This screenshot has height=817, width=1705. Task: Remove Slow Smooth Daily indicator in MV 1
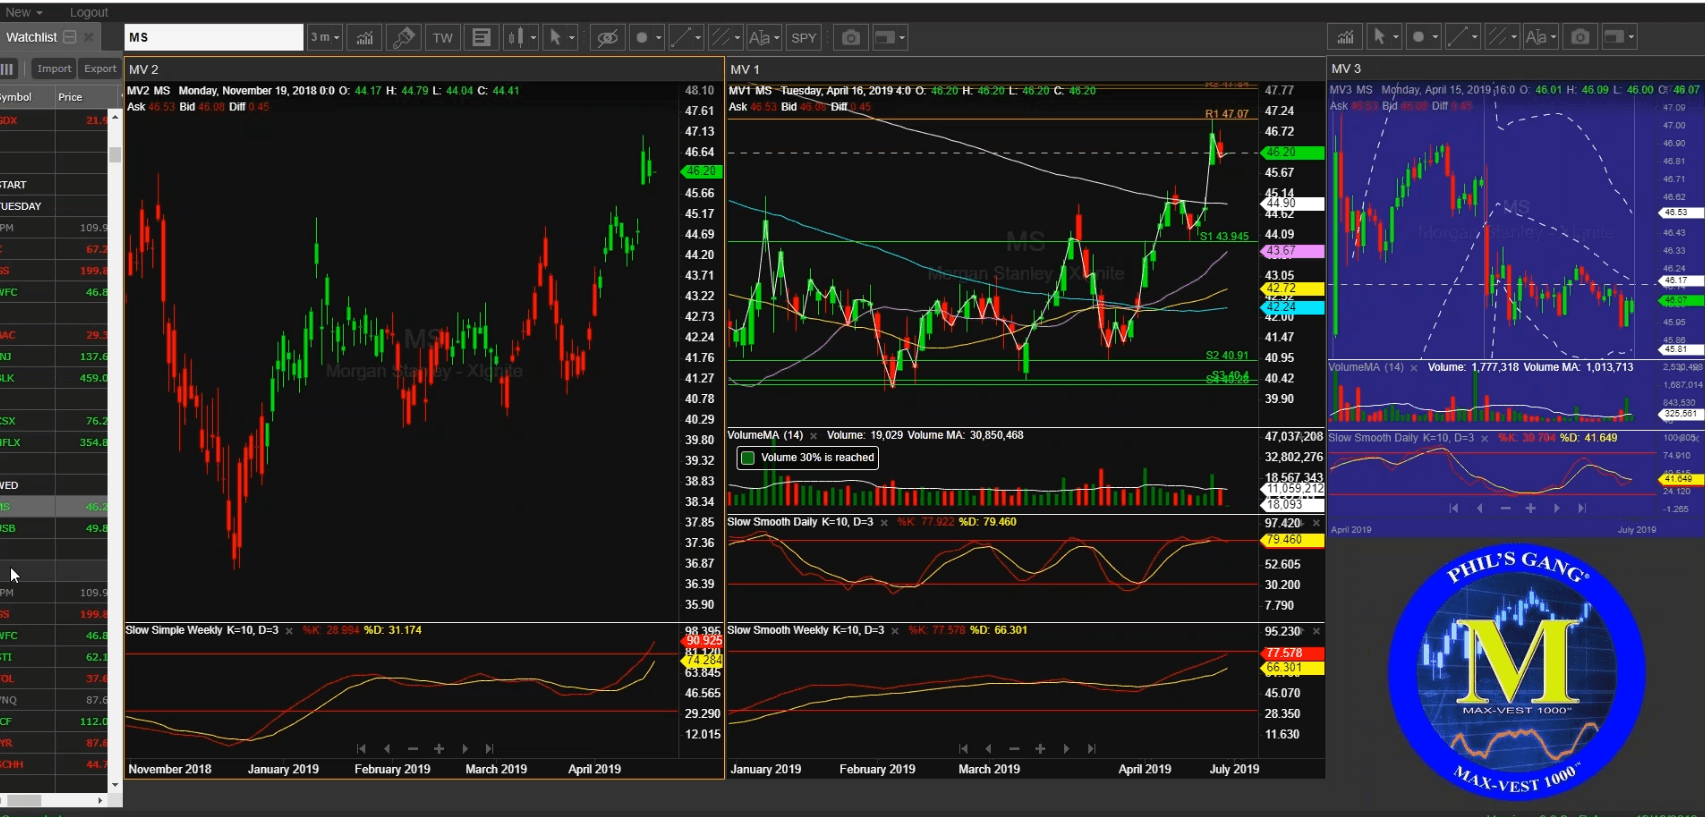884,523
